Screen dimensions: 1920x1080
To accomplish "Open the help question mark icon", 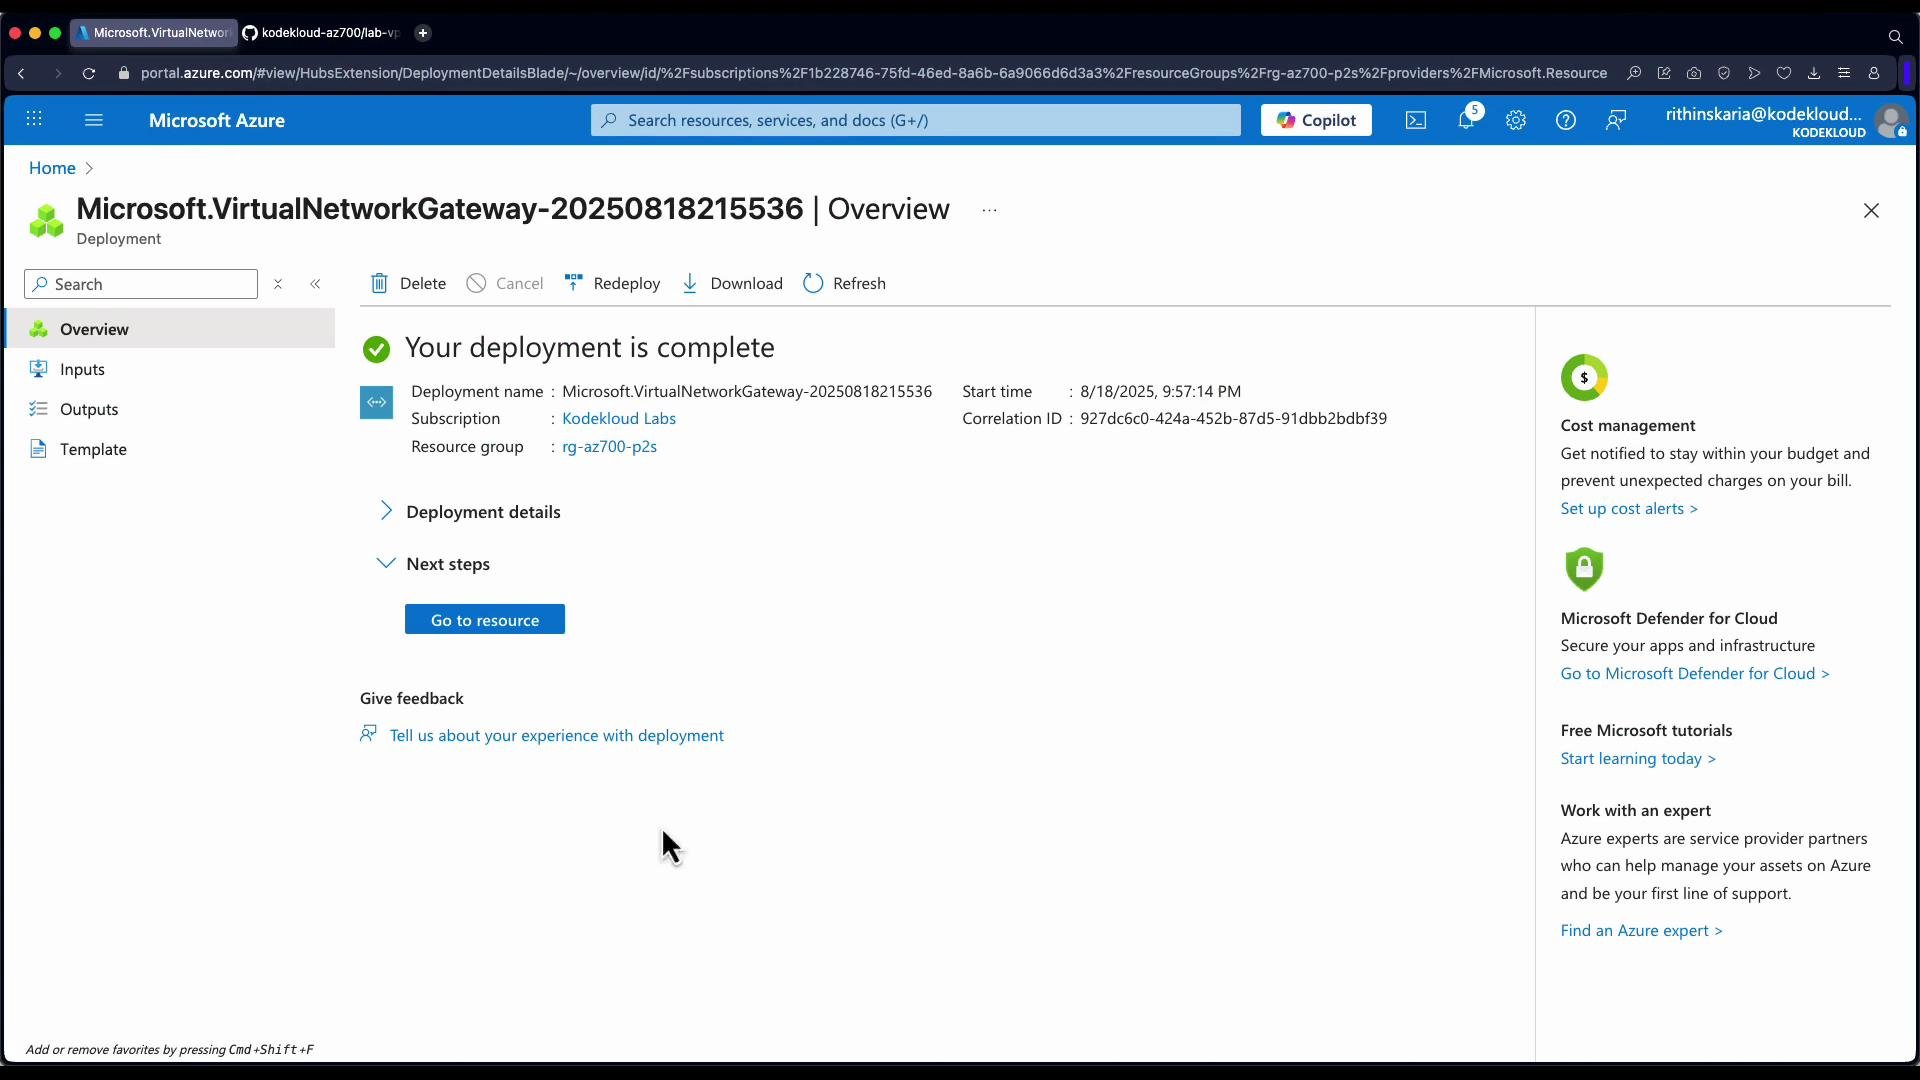I will 1566,120.
